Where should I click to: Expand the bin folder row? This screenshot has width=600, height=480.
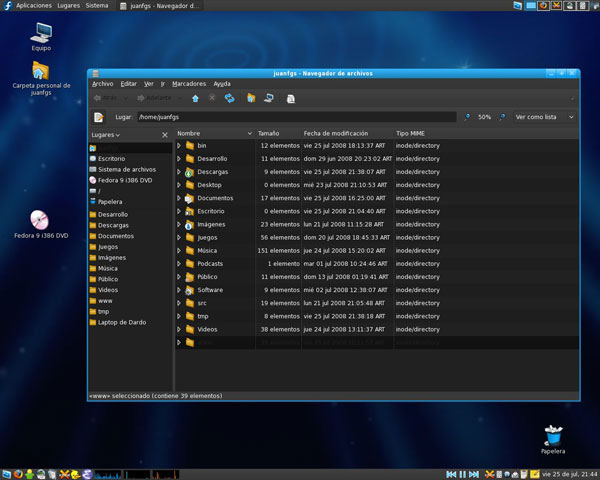pyautogui.click(x=179, y=145)
